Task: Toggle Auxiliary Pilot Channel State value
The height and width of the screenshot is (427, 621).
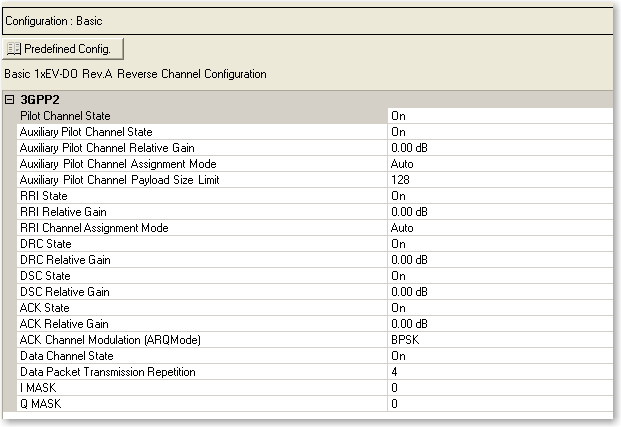Action: 498,132
